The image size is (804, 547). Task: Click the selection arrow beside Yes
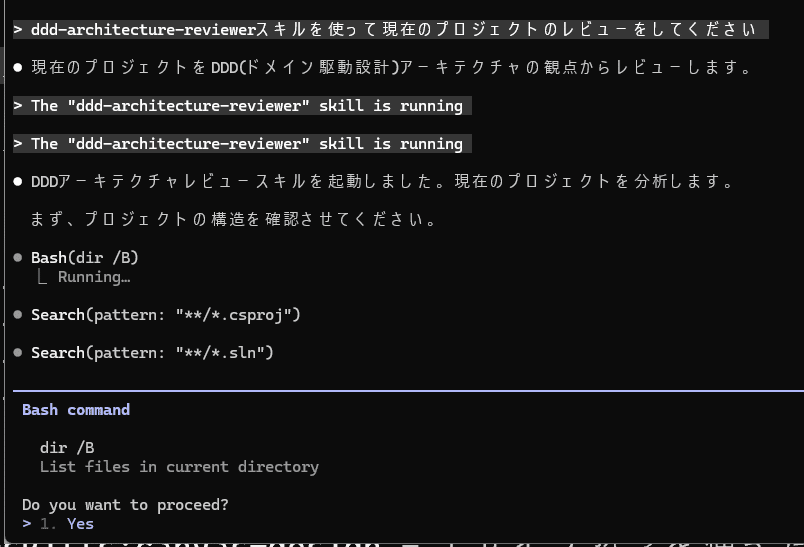point(27,523)
